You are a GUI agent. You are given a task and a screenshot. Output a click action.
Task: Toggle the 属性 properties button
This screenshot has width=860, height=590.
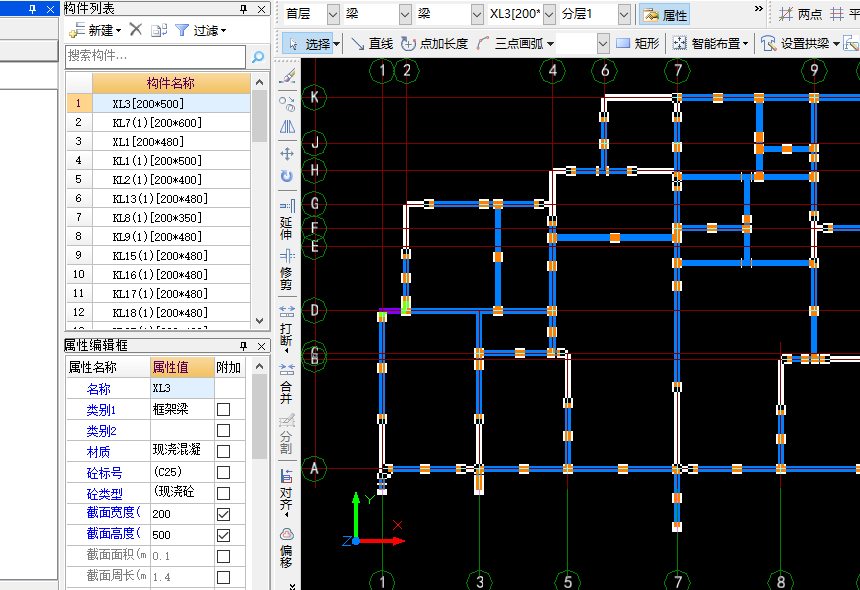[x=665, y=15]
